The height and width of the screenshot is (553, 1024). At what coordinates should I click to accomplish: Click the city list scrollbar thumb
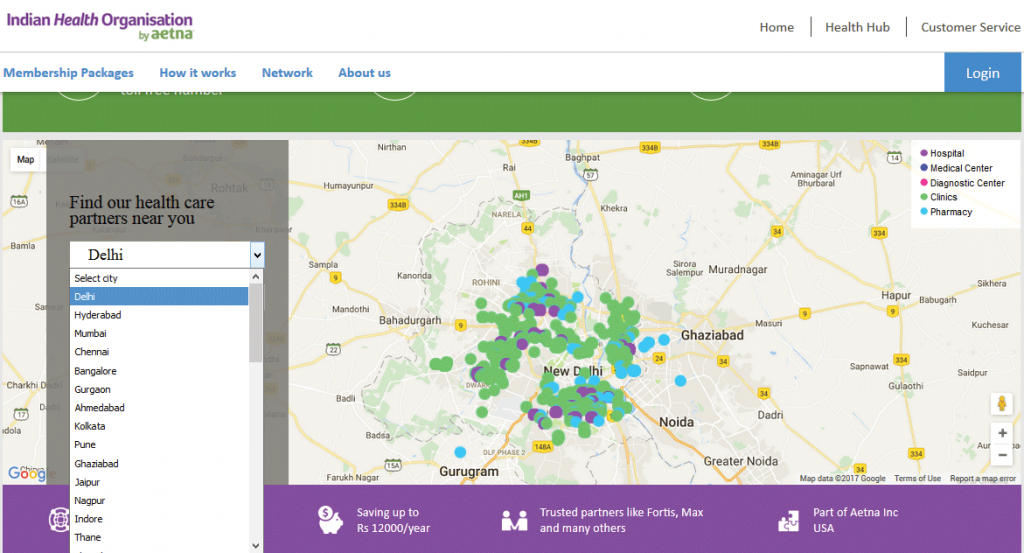tap(256, 323)
